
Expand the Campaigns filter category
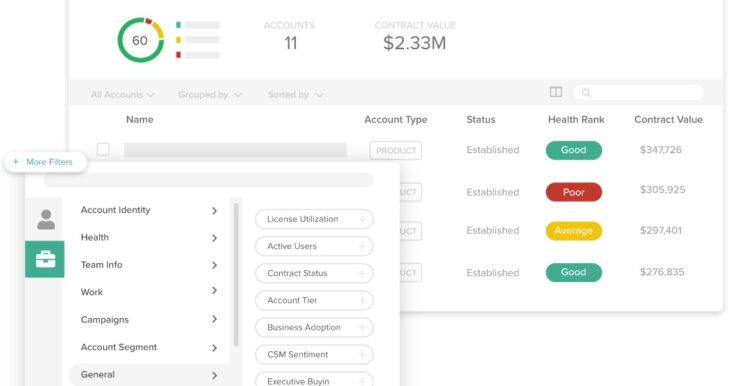point(149,320)
